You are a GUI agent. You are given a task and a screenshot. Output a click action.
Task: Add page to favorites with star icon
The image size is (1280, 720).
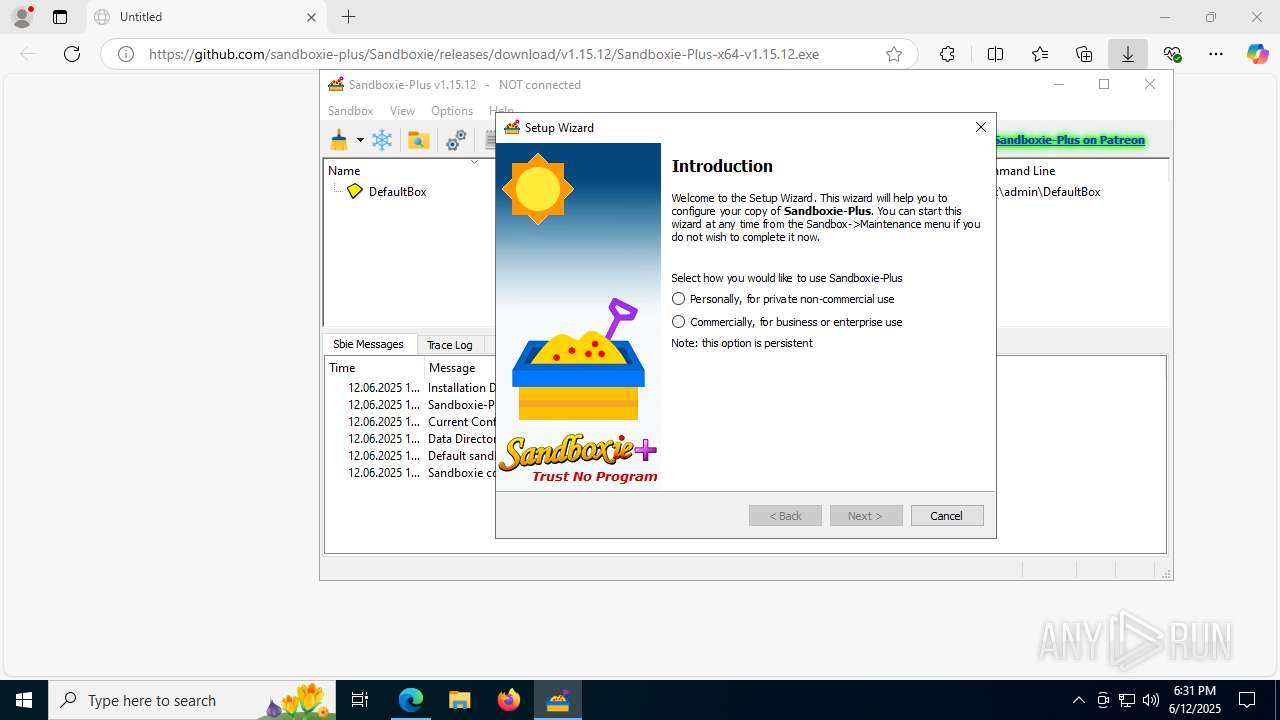click(894, 54)
